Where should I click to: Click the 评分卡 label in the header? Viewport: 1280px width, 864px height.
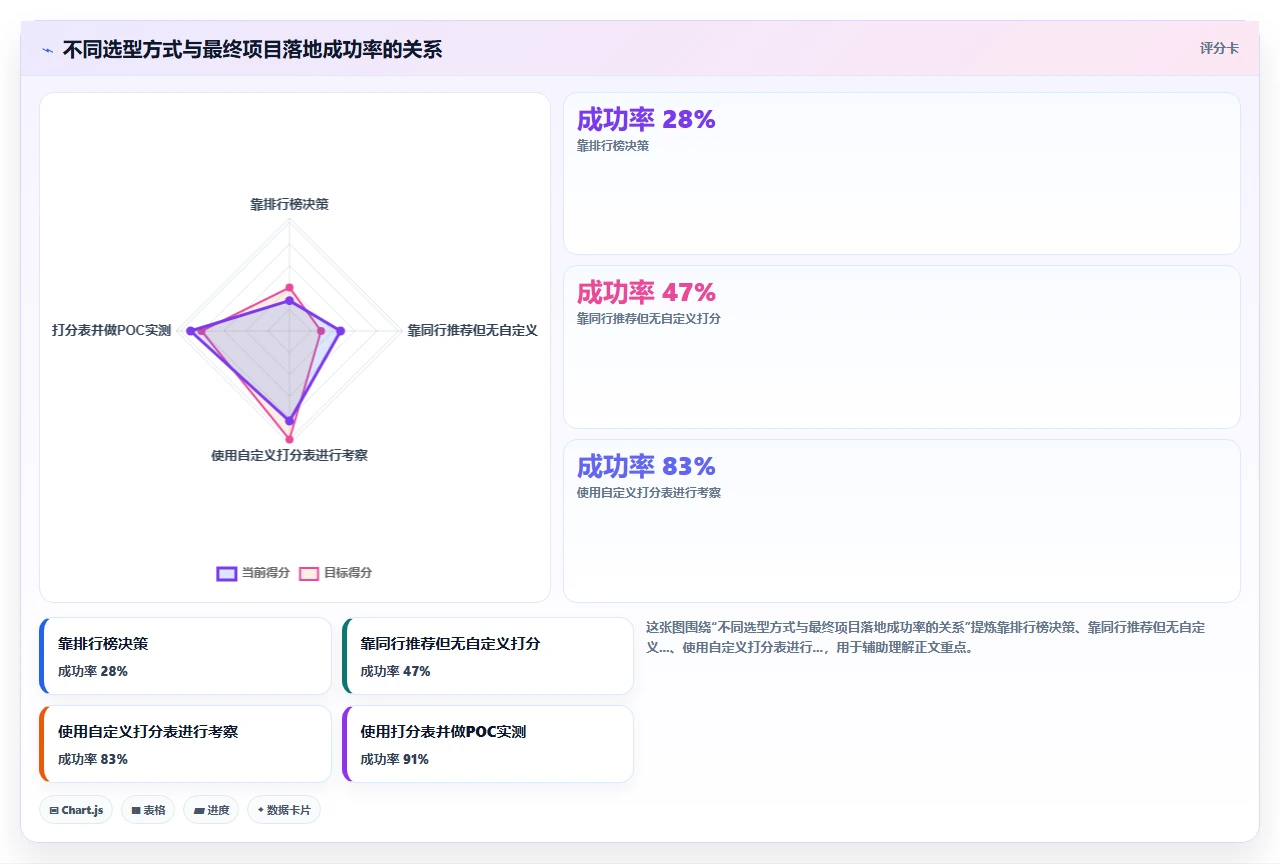(1219, 48)
